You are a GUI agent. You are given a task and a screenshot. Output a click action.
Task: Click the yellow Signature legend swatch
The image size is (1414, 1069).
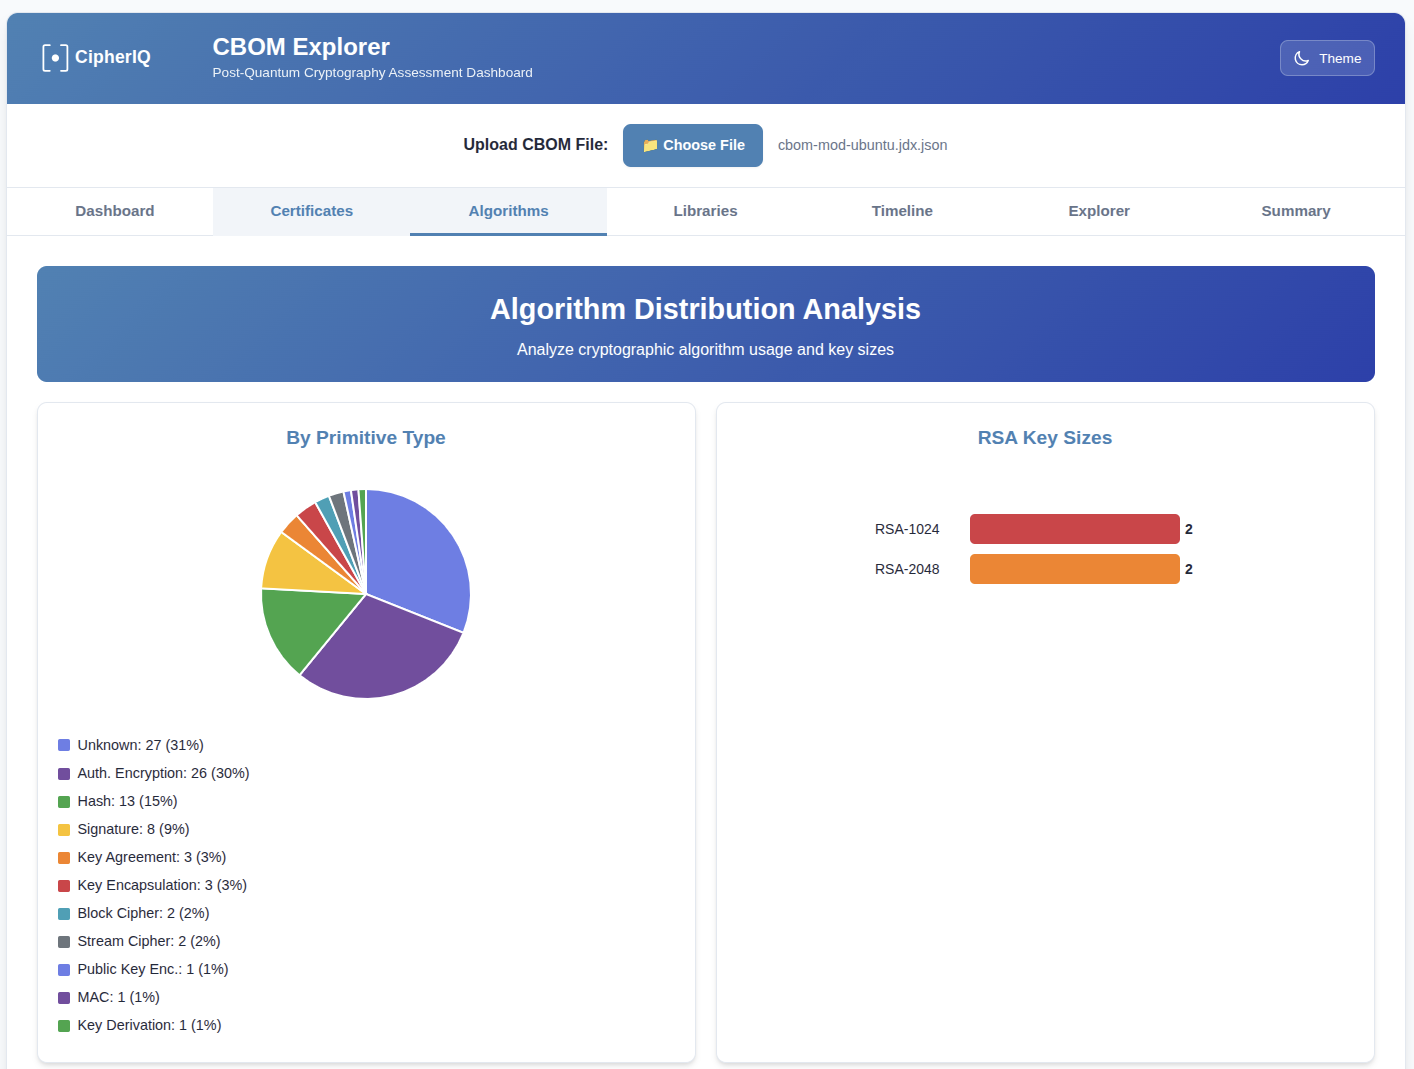pos(64,829)
